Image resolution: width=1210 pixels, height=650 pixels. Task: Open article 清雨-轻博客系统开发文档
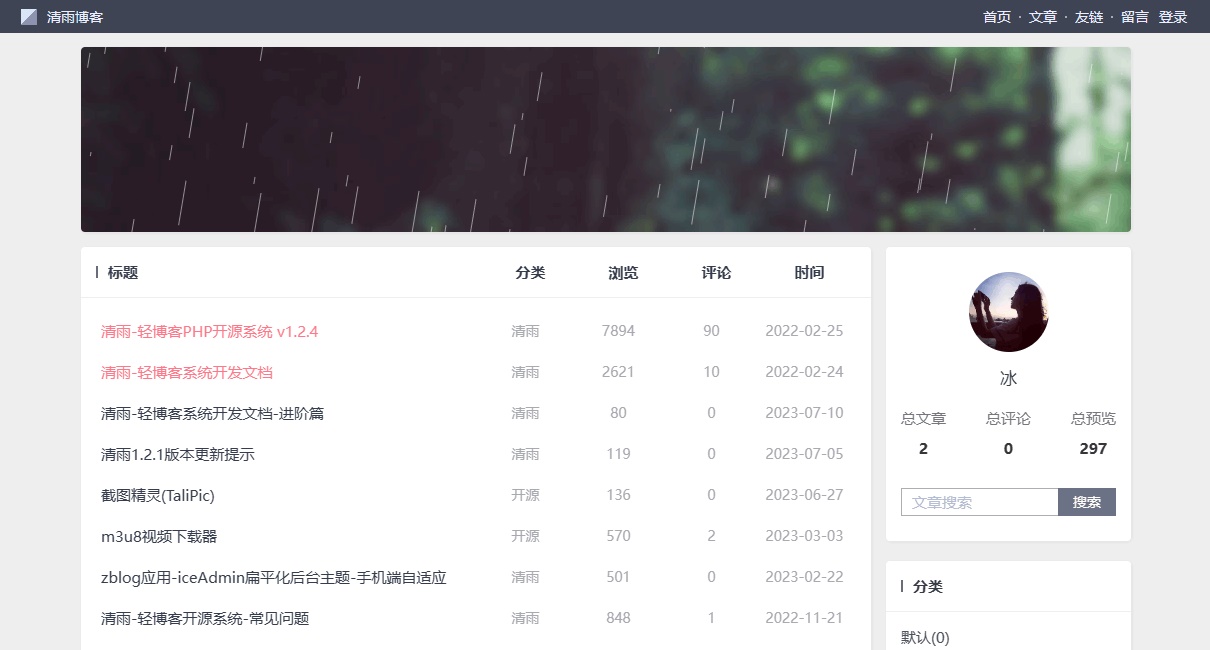(x=185, y=372)
